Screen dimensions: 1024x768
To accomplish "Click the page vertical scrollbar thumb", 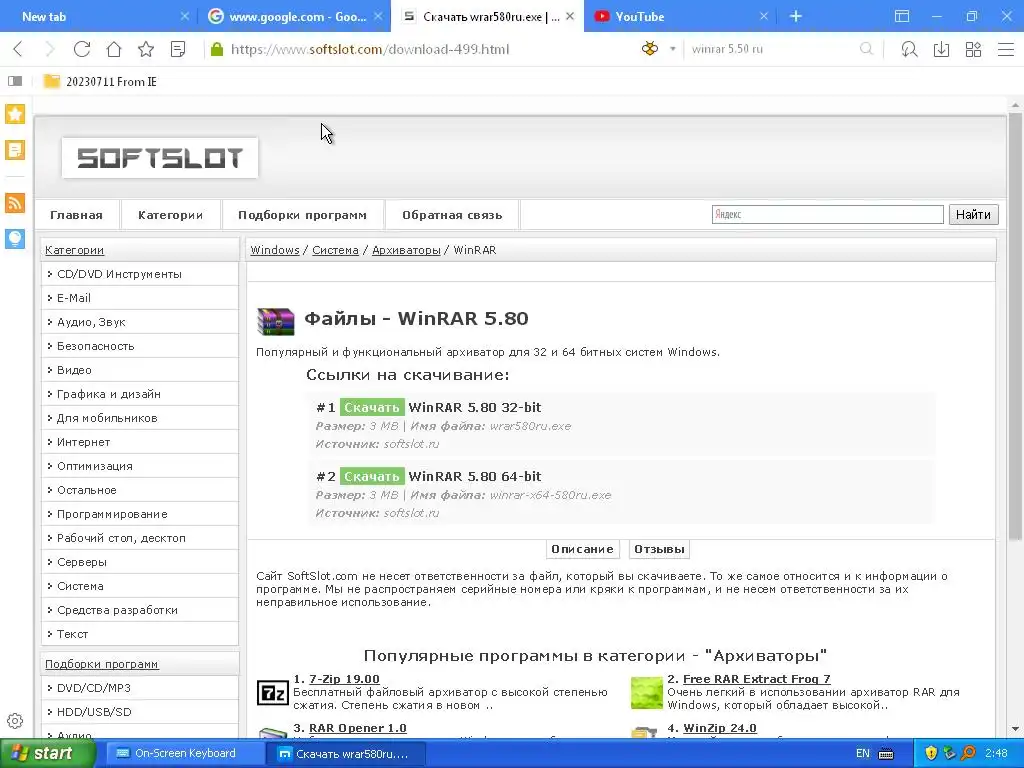I will click(1015, 327).
